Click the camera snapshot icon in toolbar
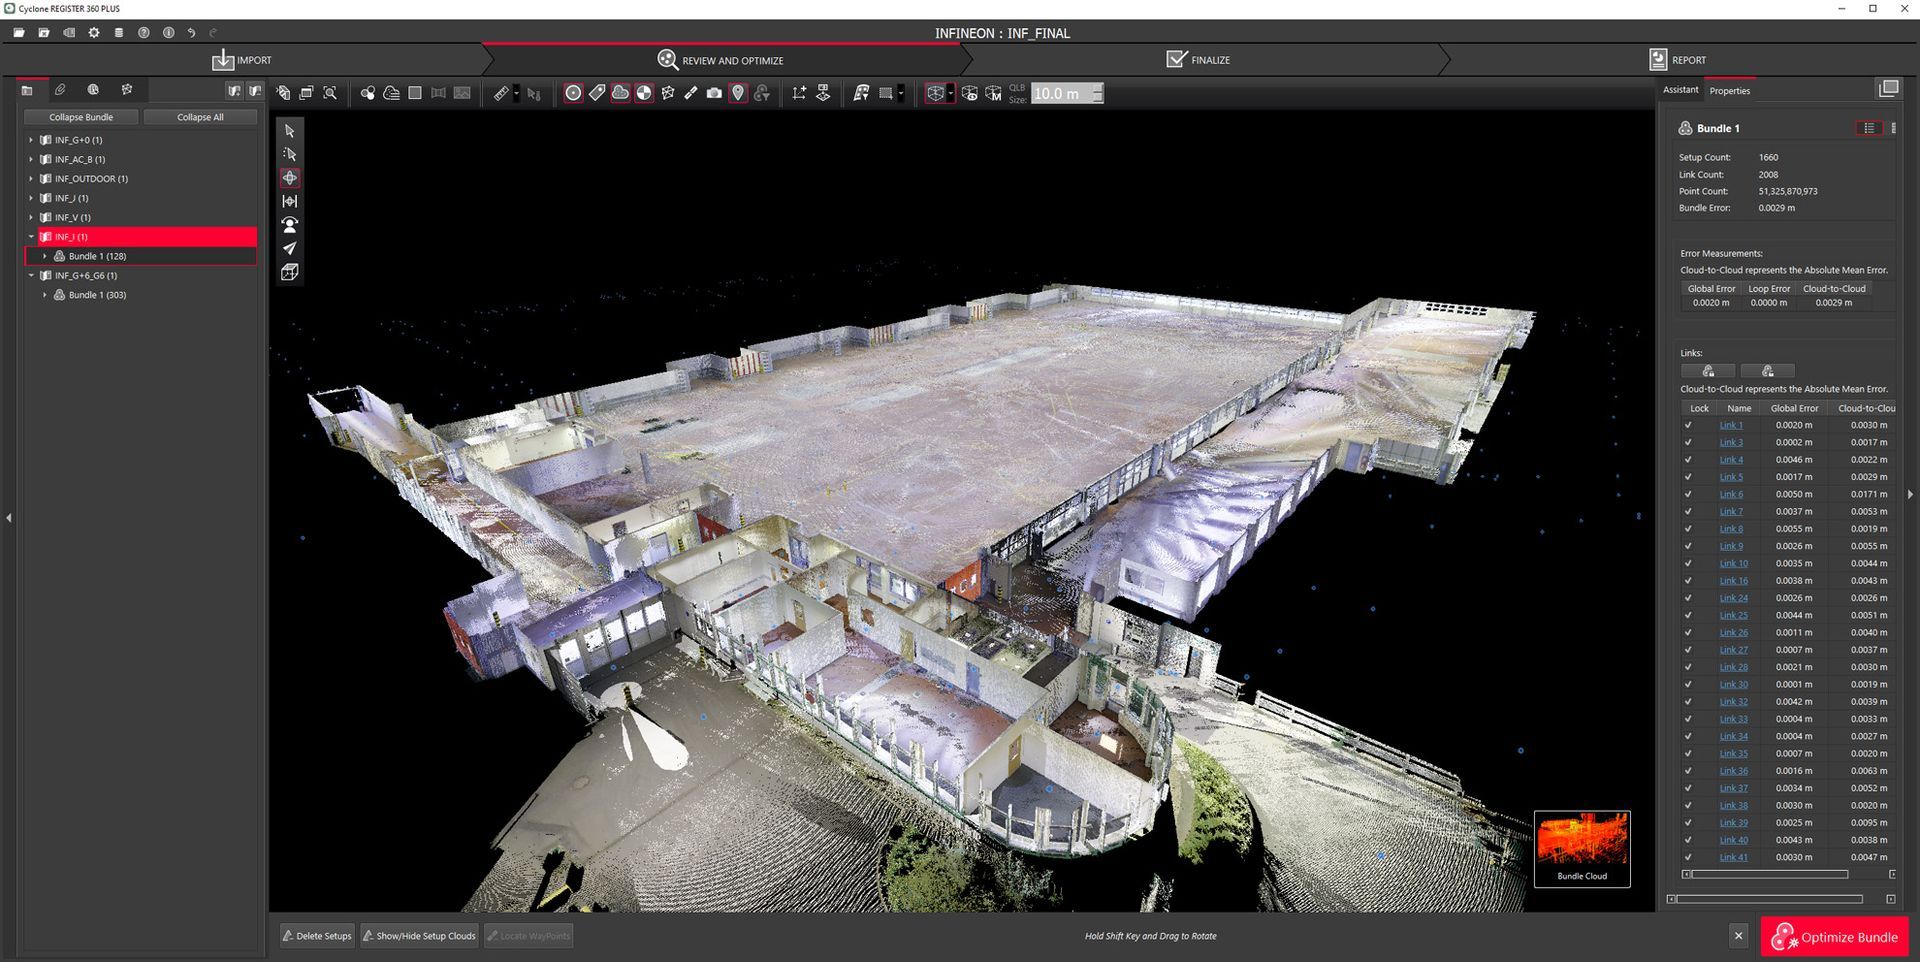The height and width of the screenshot is (962, 1920). [714, 93]
